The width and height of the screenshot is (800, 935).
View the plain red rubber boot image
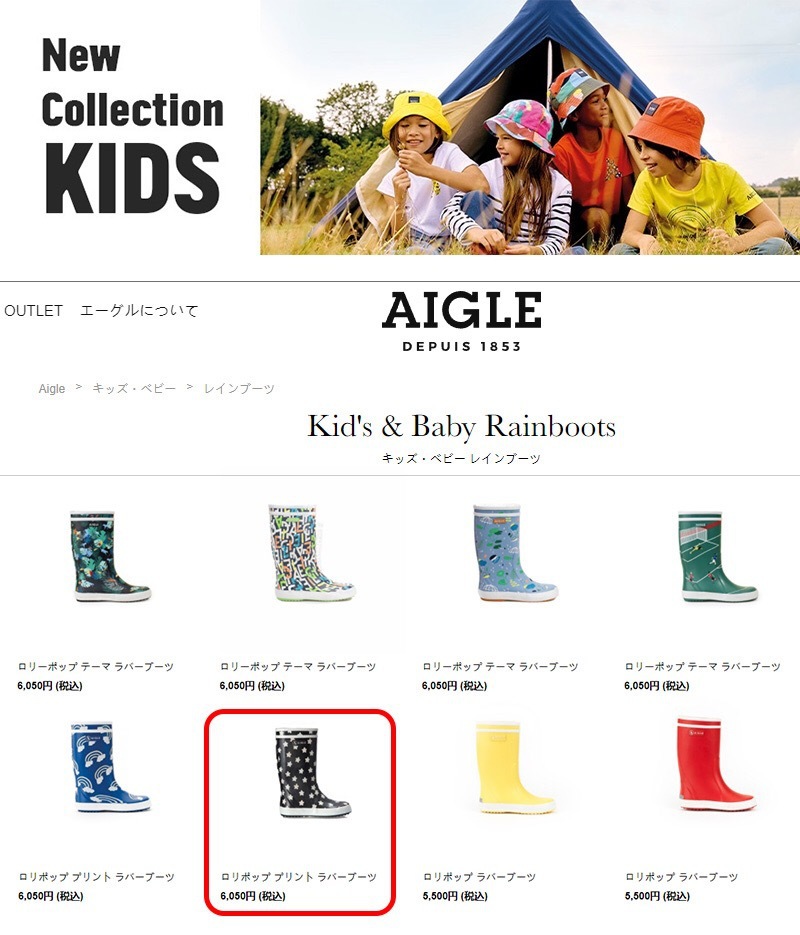(717, 764)
